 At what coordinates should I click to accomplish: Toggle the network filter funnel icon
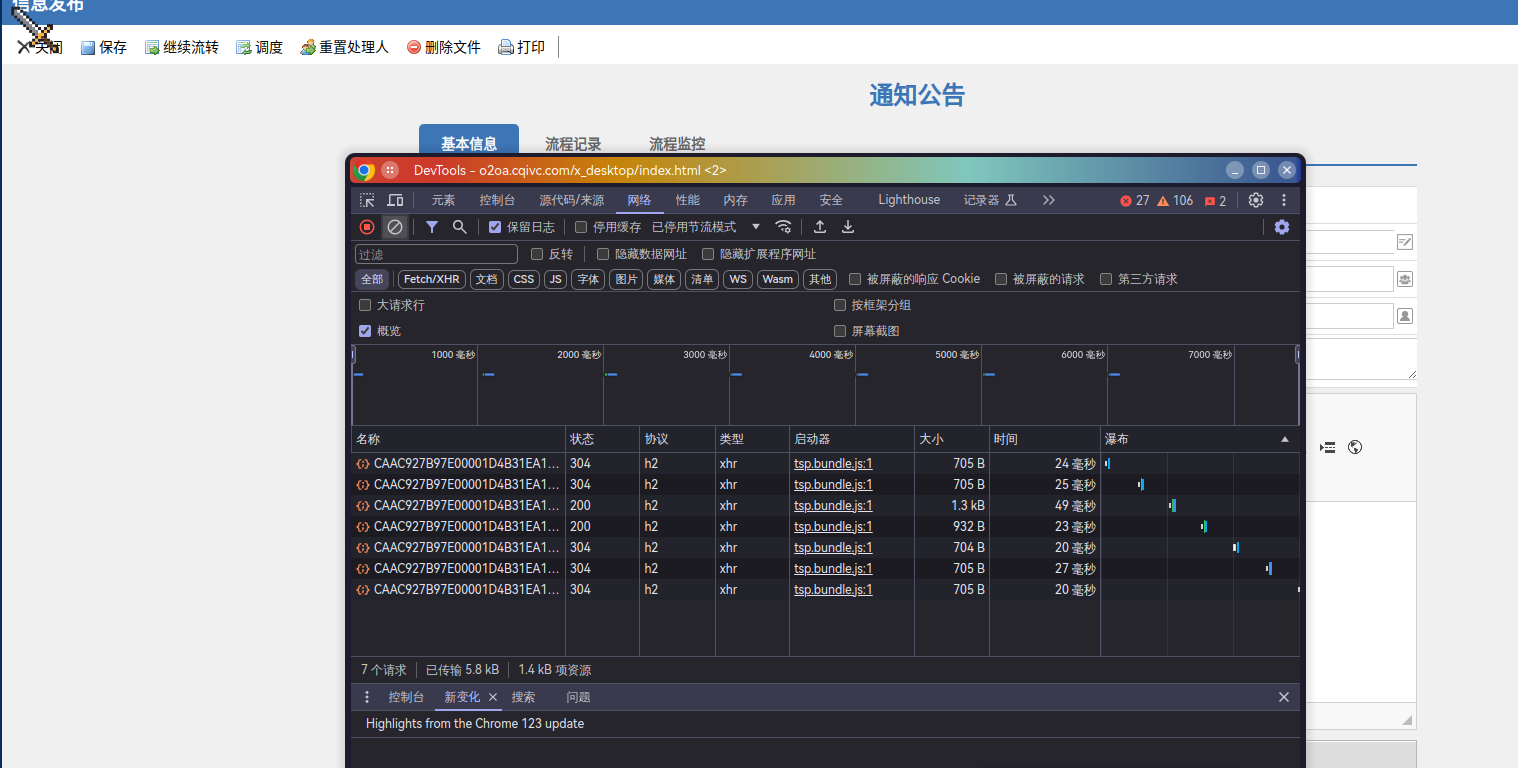tap(432, 227)
